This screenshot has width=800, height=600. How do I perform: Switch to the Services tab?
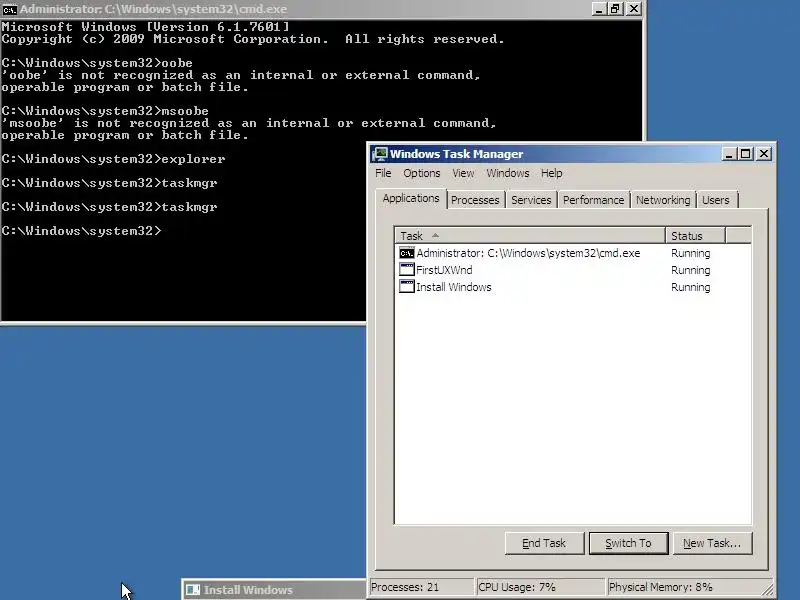531,200
